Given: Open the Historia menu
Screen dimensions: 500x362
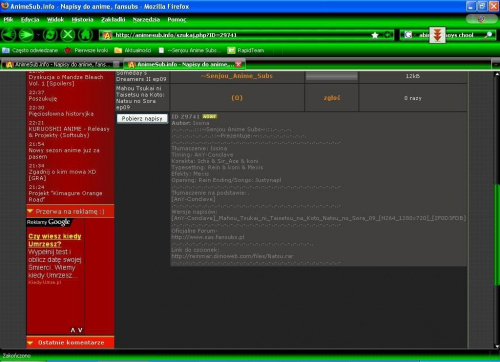Looking at the screenshot, I should [x=82, y=19].
